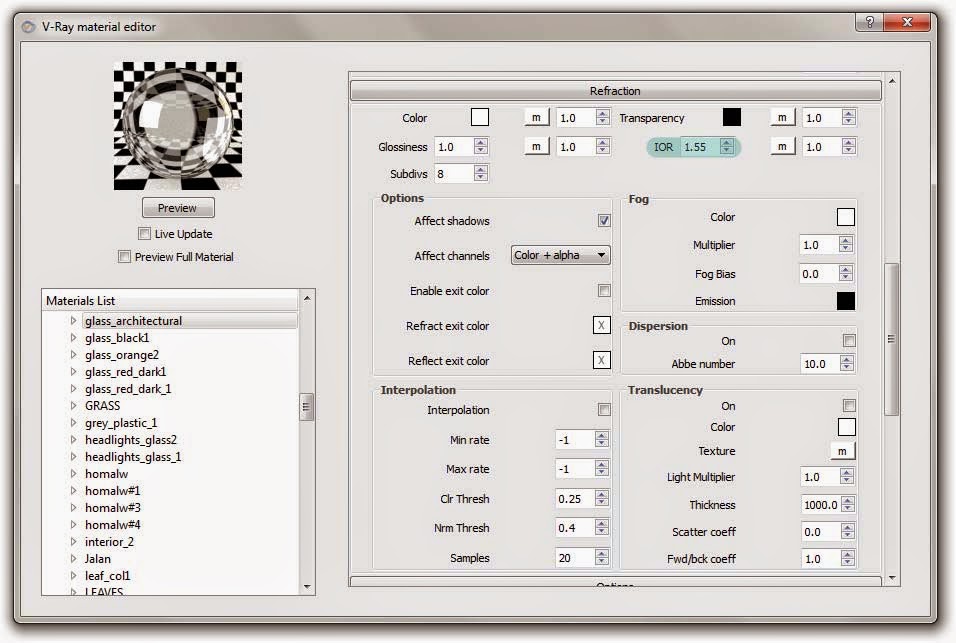Collapse the Refraction rollout header
Viewport: 956px width, 643px height.
click(615, 91)
